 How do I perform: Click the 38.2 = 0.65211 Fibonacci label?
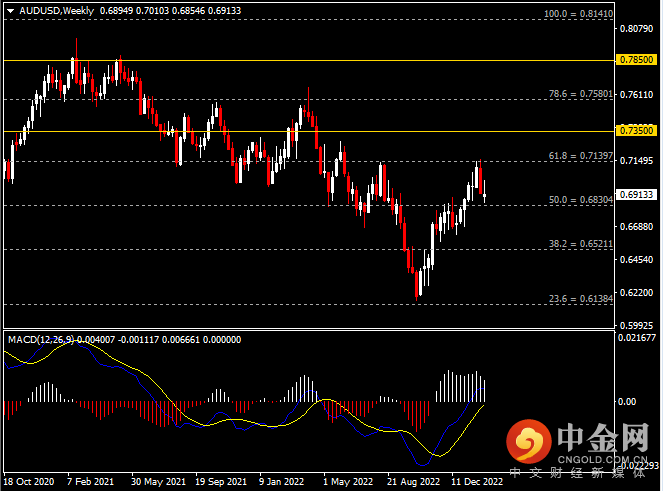(579, 243)
